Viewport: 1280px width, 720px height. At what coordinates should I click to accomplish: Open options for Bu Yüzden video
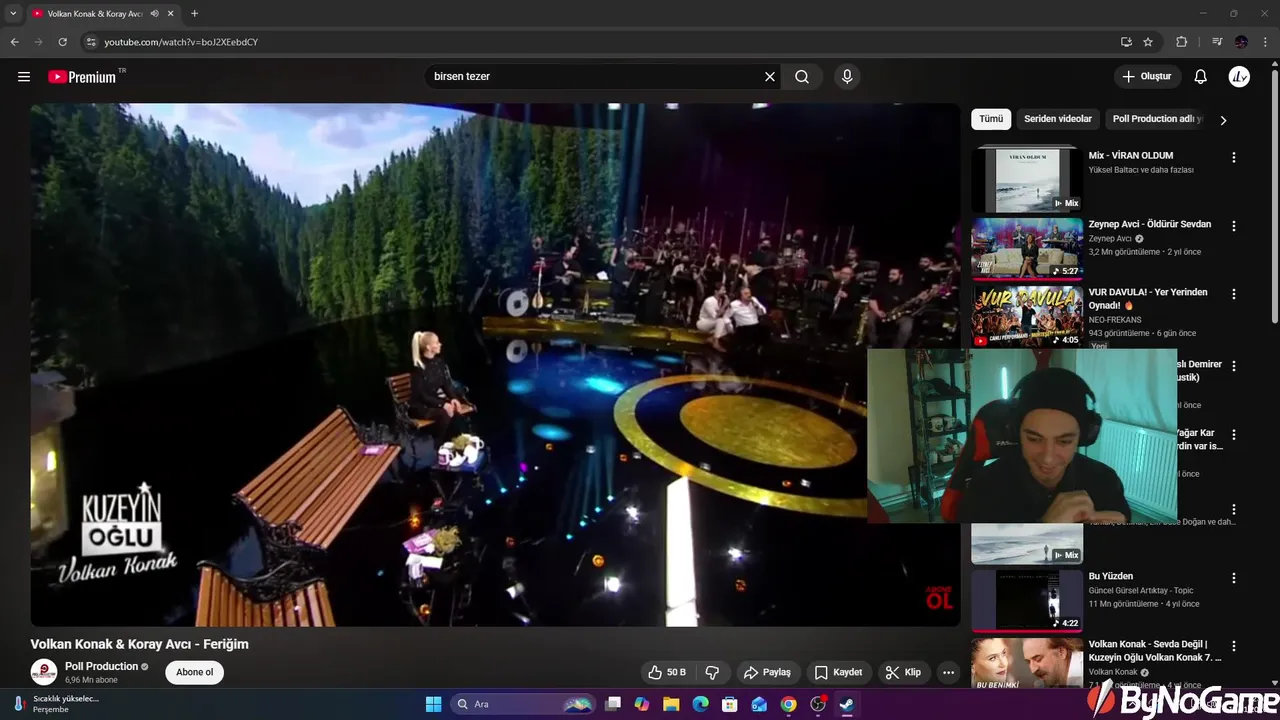tap(1233, 578)
